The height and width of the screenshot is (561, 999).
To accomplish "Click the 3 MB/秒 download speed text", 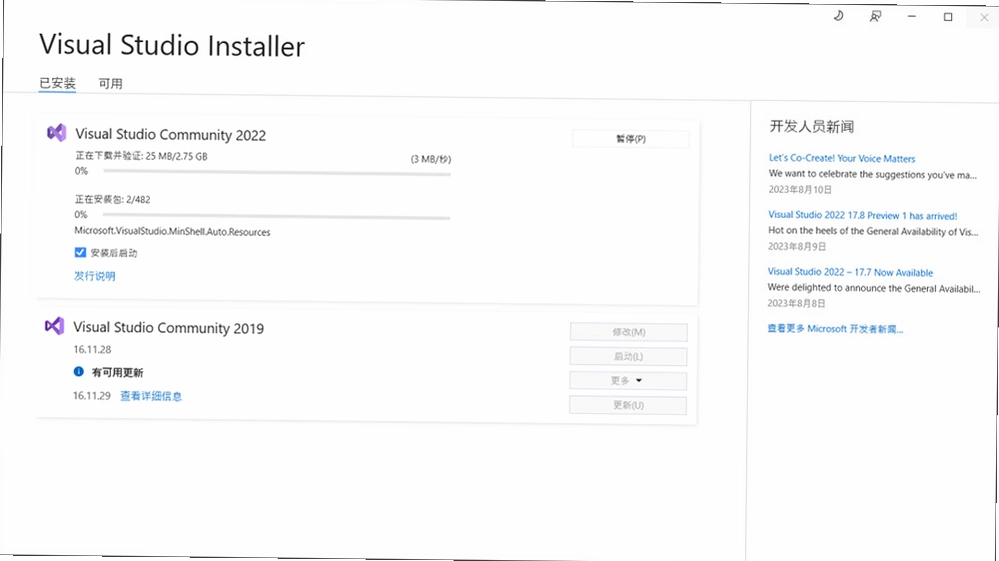I will click(x=431, y=159).
